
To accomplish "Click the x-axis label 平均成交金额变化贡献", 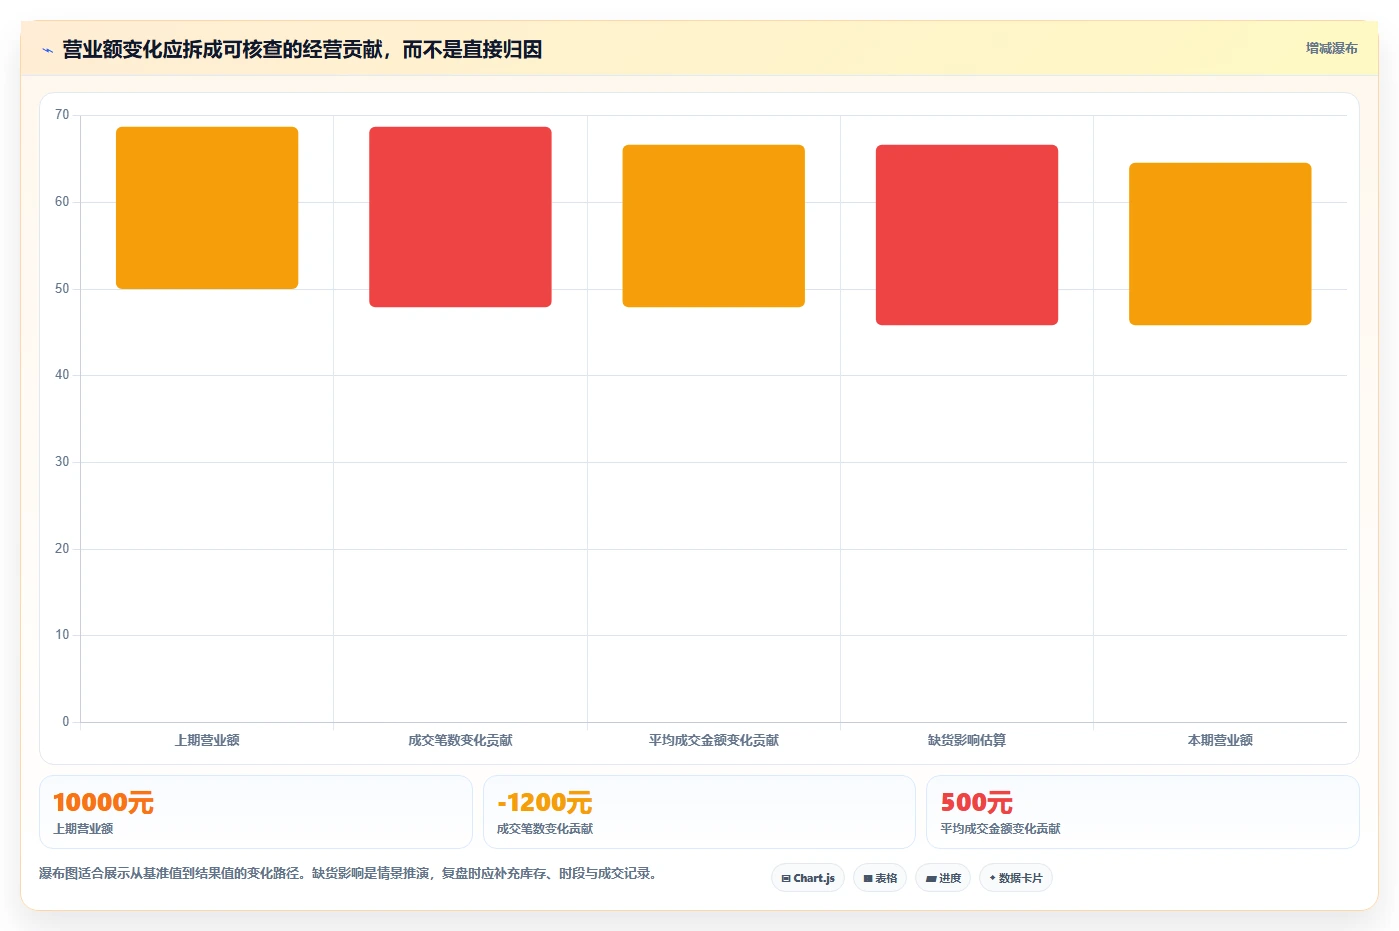I will [713, 740].
